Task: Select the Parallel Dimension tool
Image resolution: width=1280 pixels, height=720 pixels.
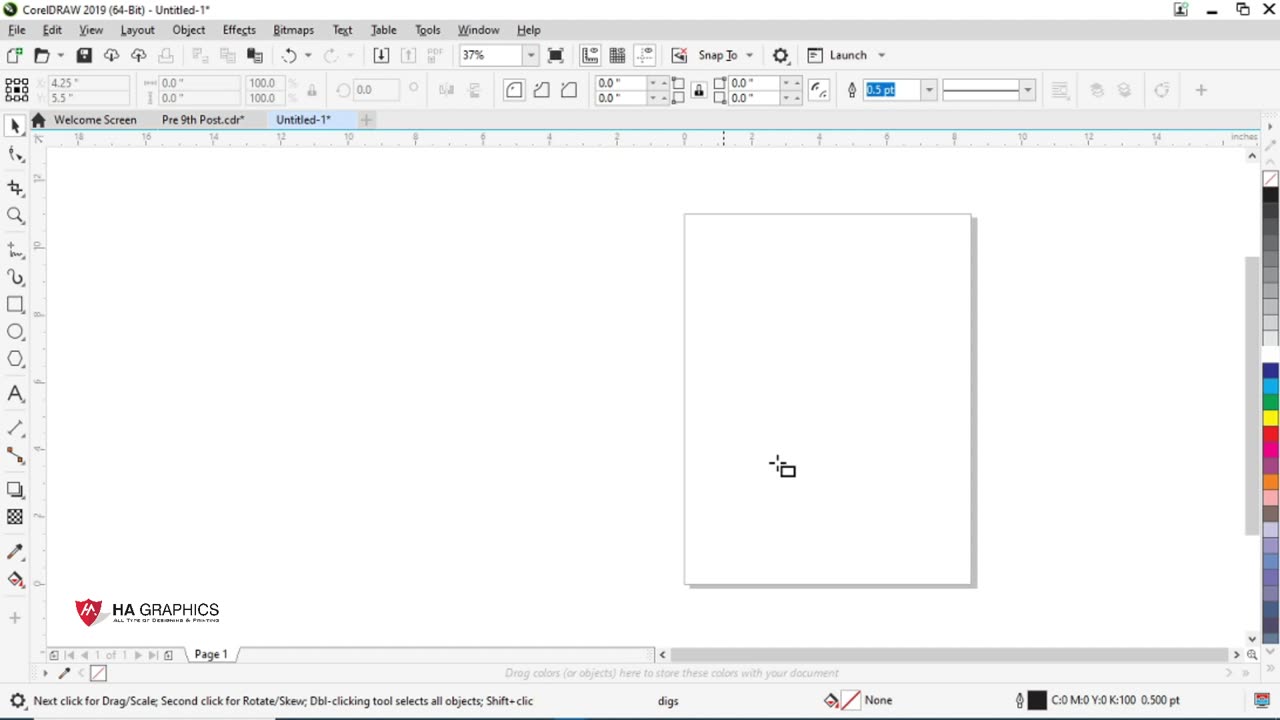Action: (15, 428)
